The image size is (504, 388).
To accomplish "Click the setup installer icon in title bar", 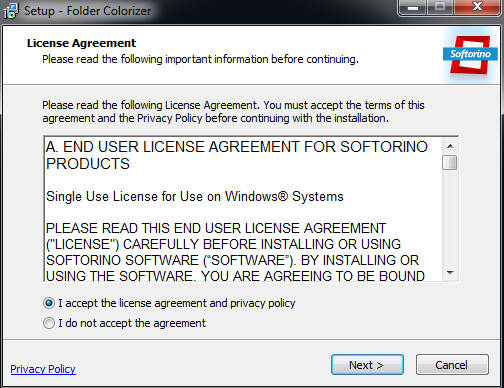I will (x=11, y=11).
